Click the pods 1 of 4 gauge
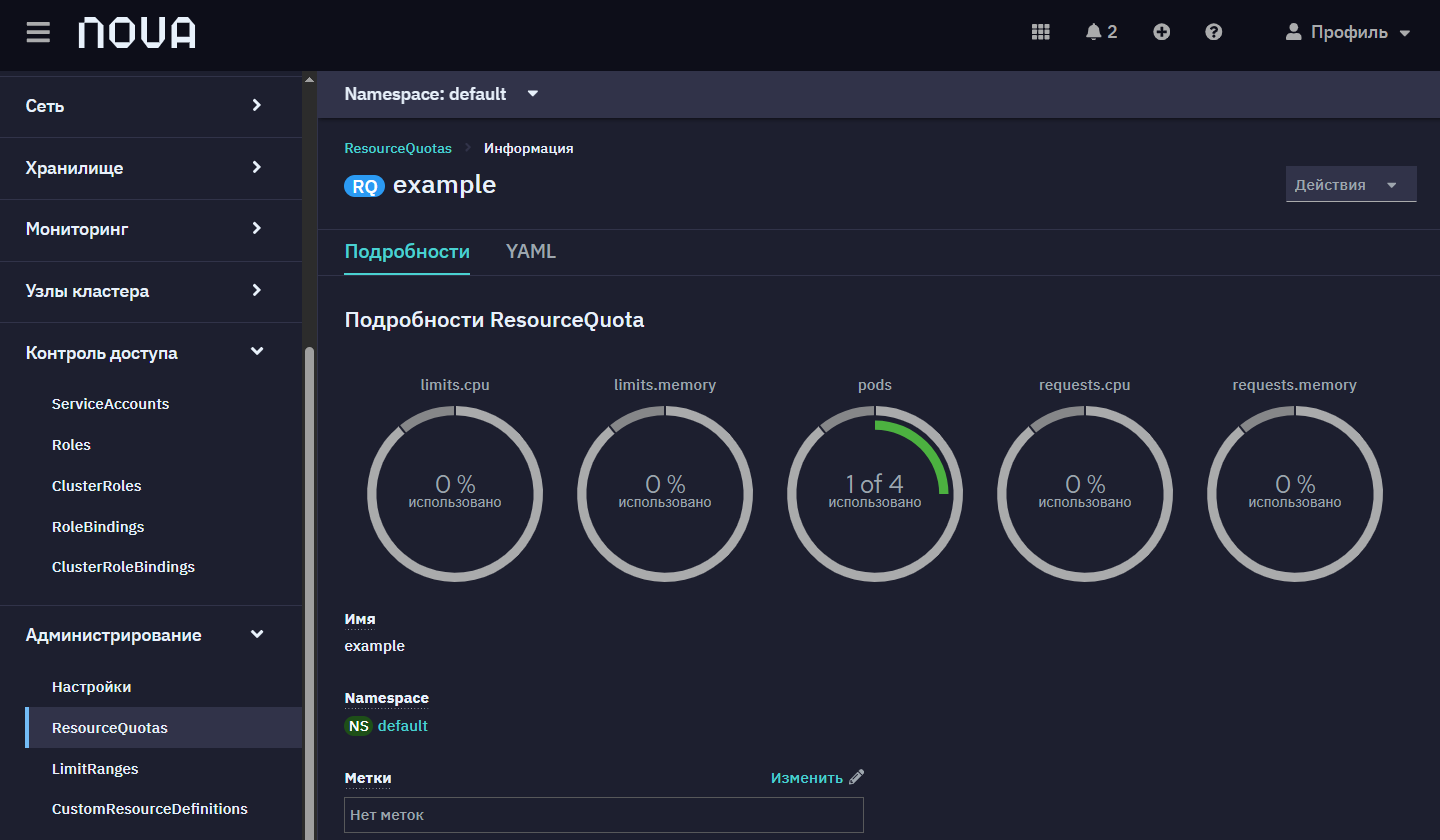The image size is (1440, 840). pyautogui.click(x=875, y=493)
